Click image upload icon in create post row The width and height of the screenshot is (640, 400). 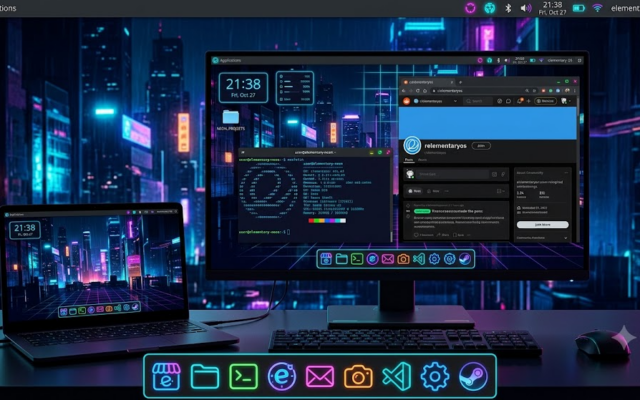click(x=494, y=174)
